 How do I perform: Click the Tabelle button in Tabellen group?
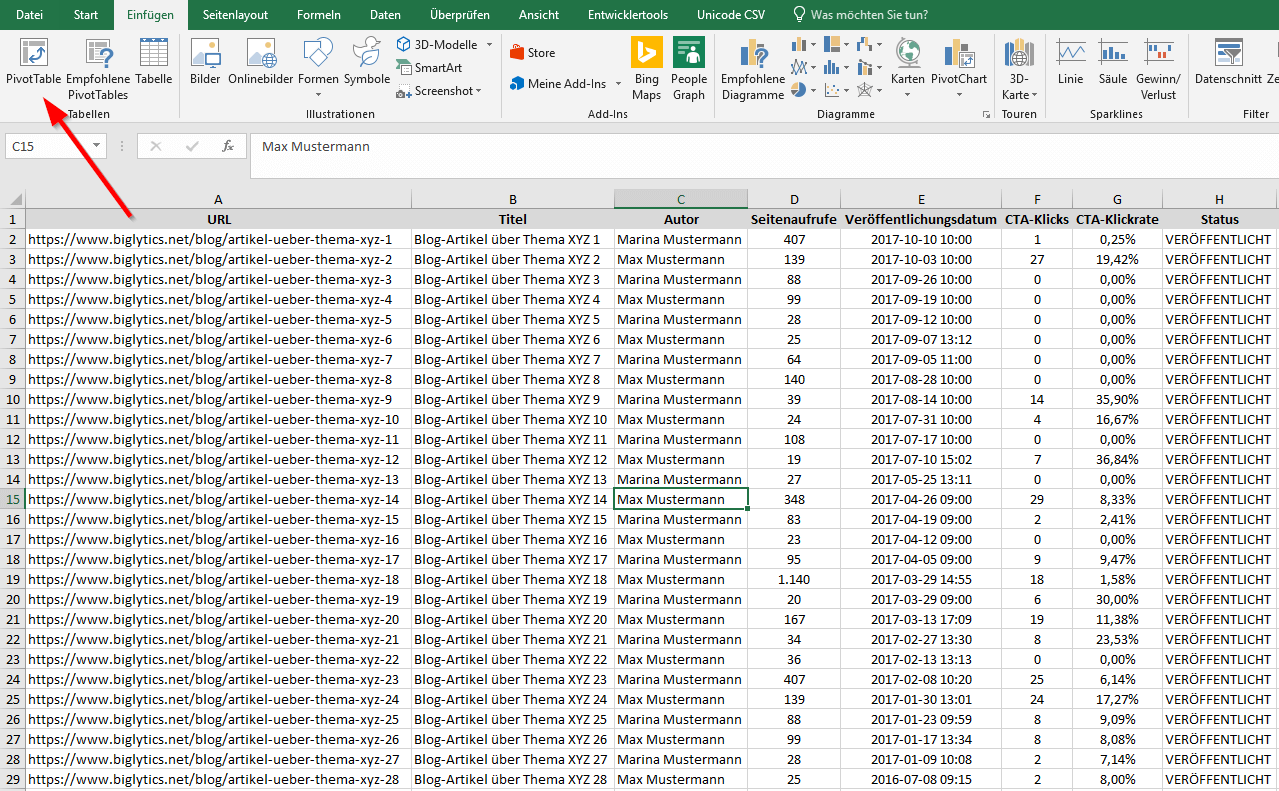pos(154,62)
